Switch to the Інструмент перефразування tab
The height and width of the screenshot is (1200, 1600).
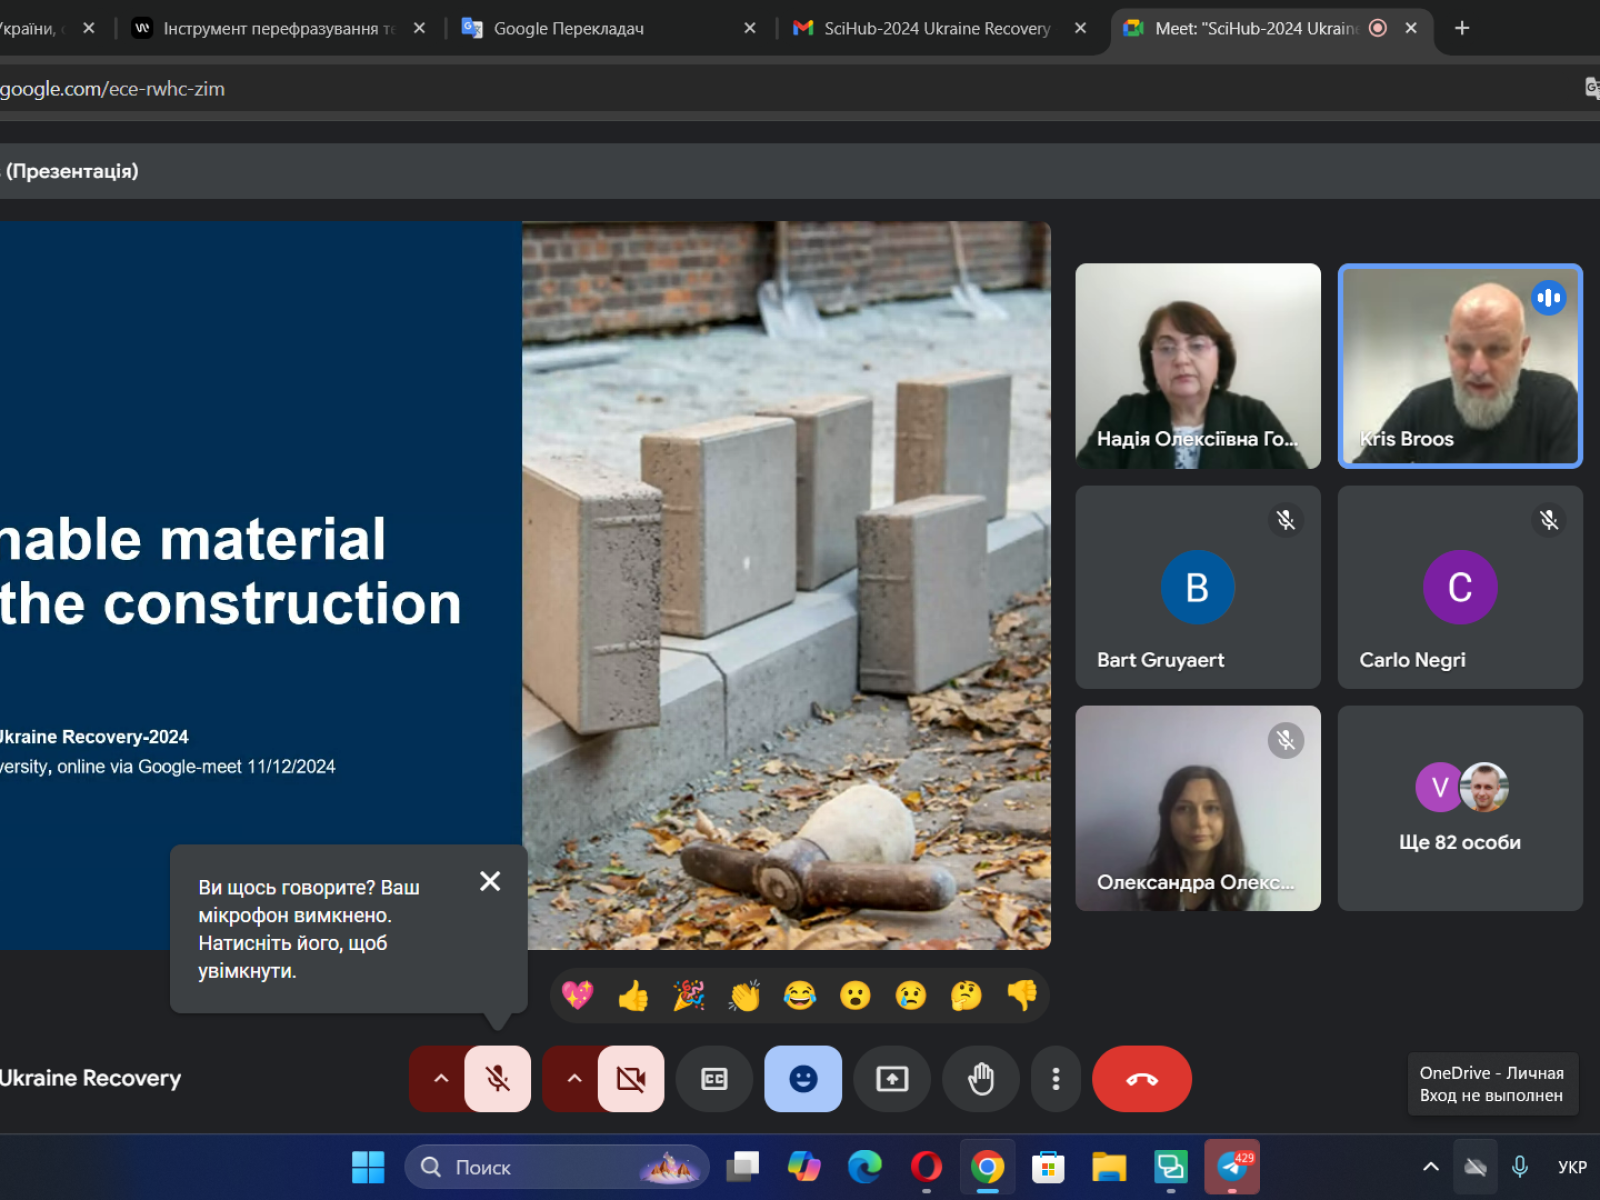click(x=280, y=28)
